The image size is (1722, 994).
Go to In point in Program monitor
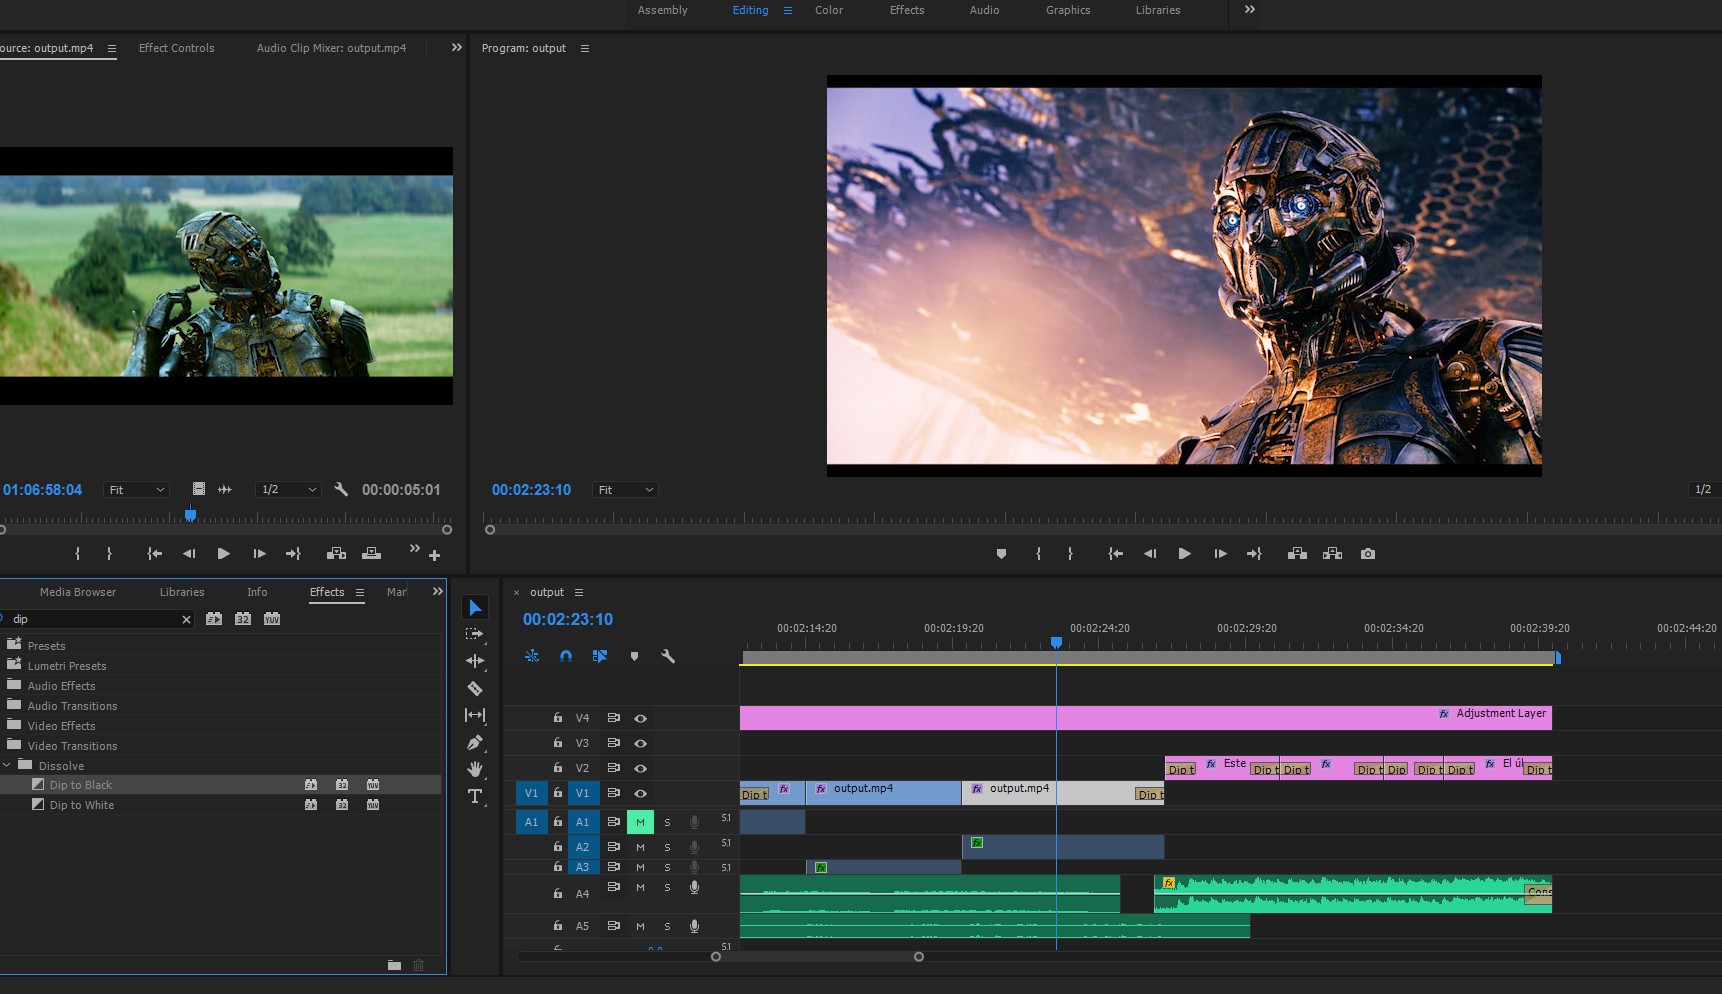coord(1116,554)
